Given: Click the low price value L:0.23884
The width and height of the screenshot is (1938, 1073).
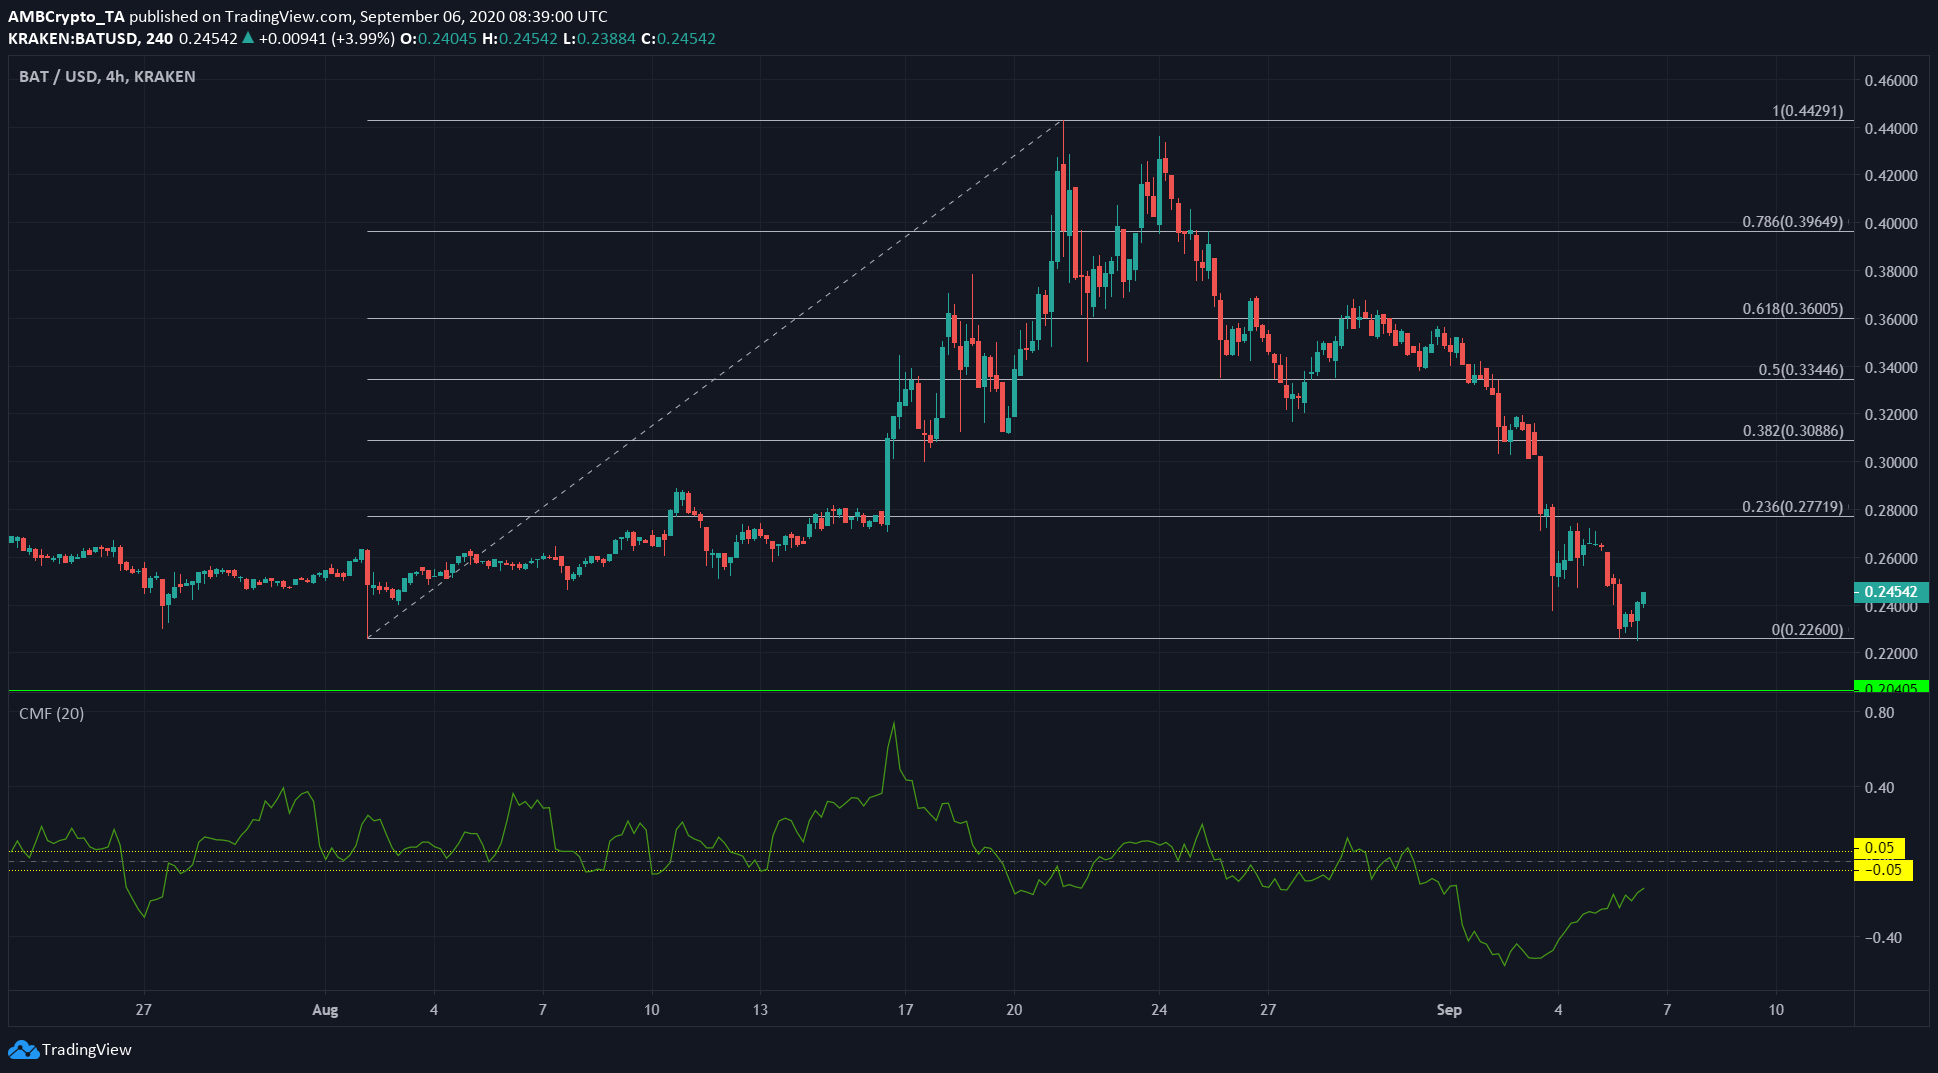Looking at the screenshot, I should point(599,39).
